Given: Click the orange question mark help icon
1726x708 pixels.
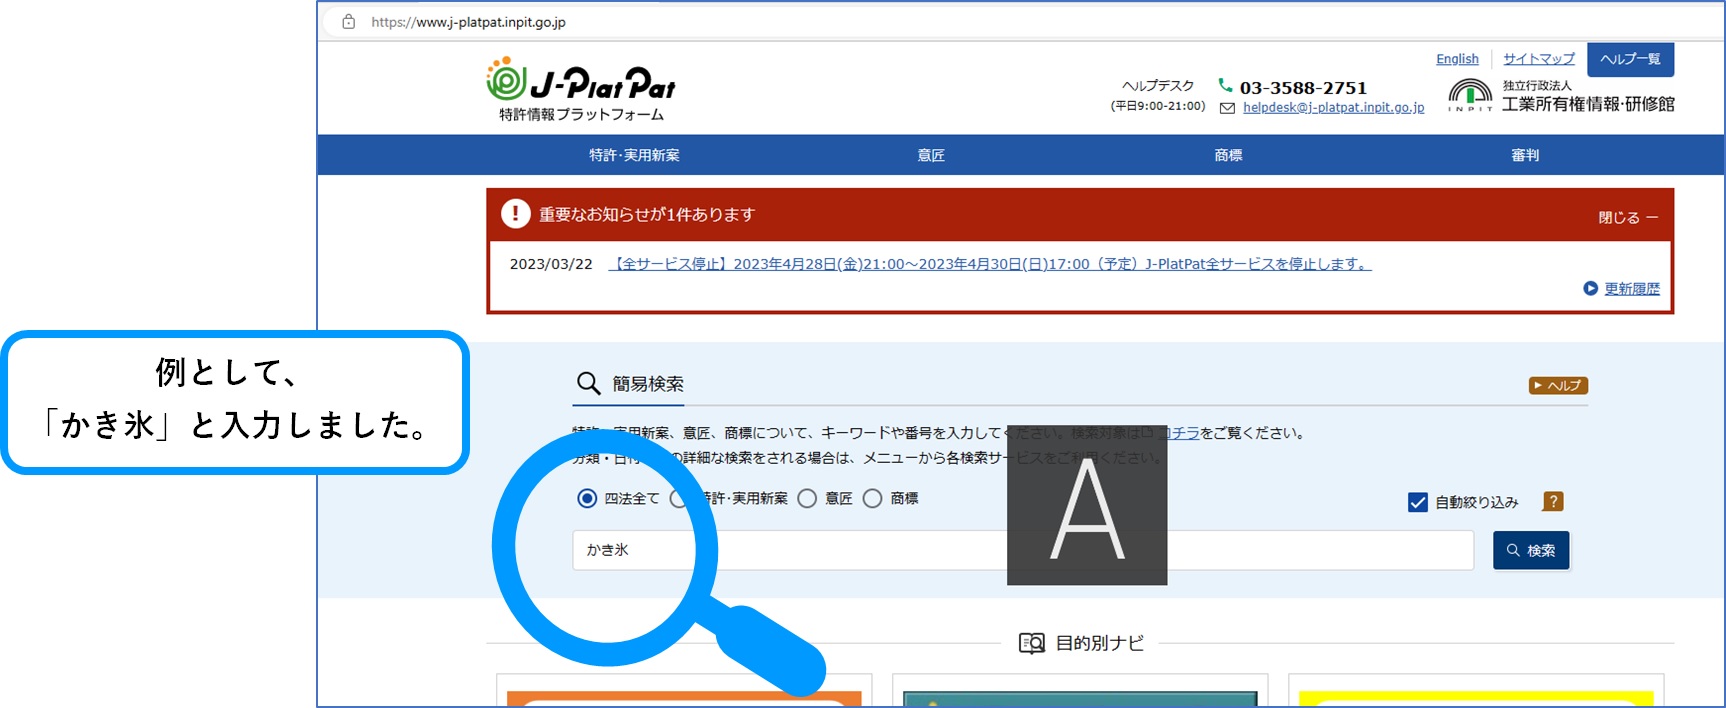Looking at the screenshot, I should [x=1553, y=502].
